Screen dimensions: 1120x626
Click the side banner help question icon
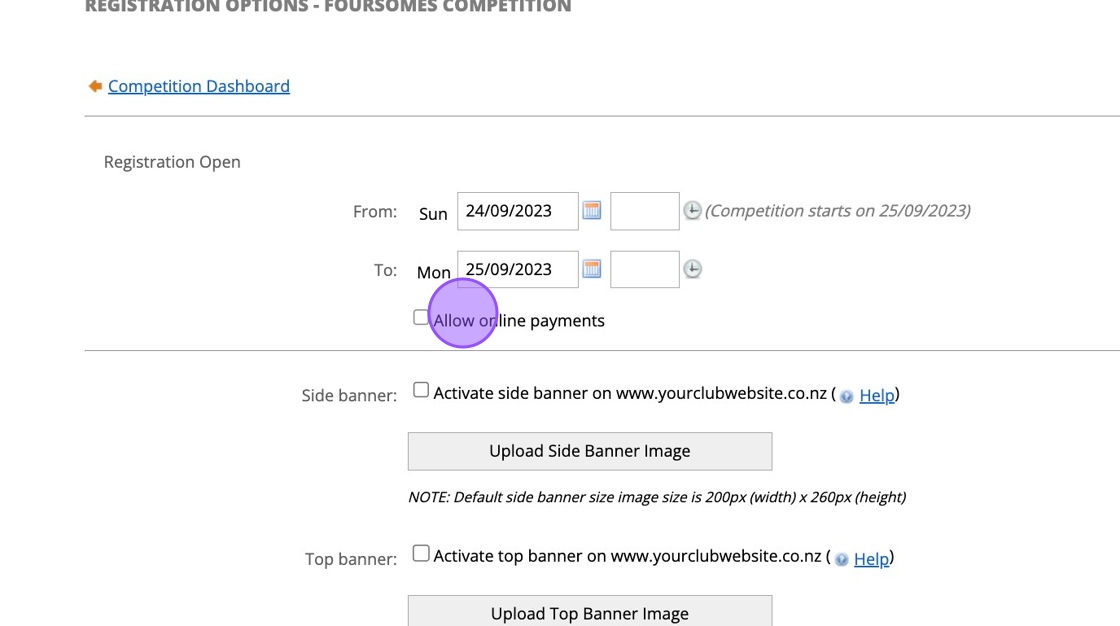[x=847, y=396]
